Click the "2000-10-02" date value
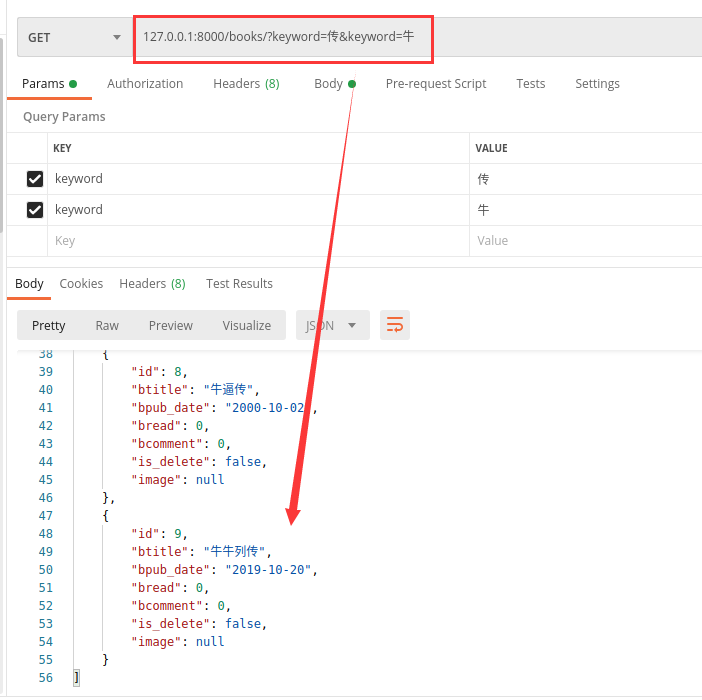Screen dimensions: 702x700 (268, 408)
